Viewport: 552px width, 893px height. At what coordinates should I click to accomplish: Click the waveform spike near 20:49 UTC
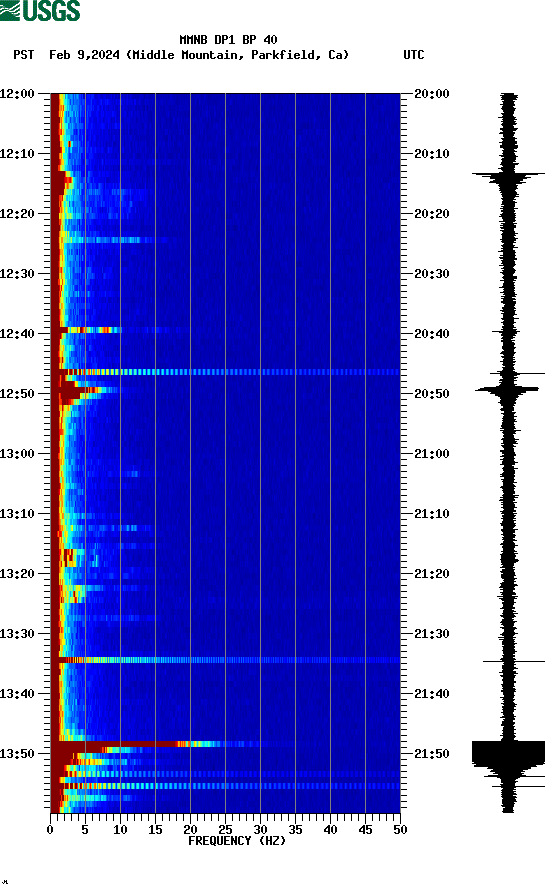tap(508, 390)
